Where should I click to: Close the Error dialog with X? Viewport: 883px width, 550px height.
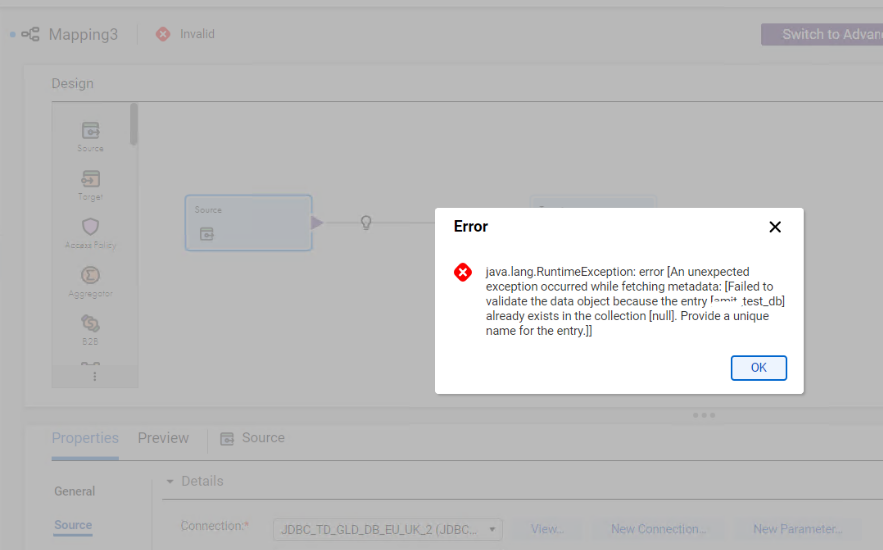(x=775, y=227)
